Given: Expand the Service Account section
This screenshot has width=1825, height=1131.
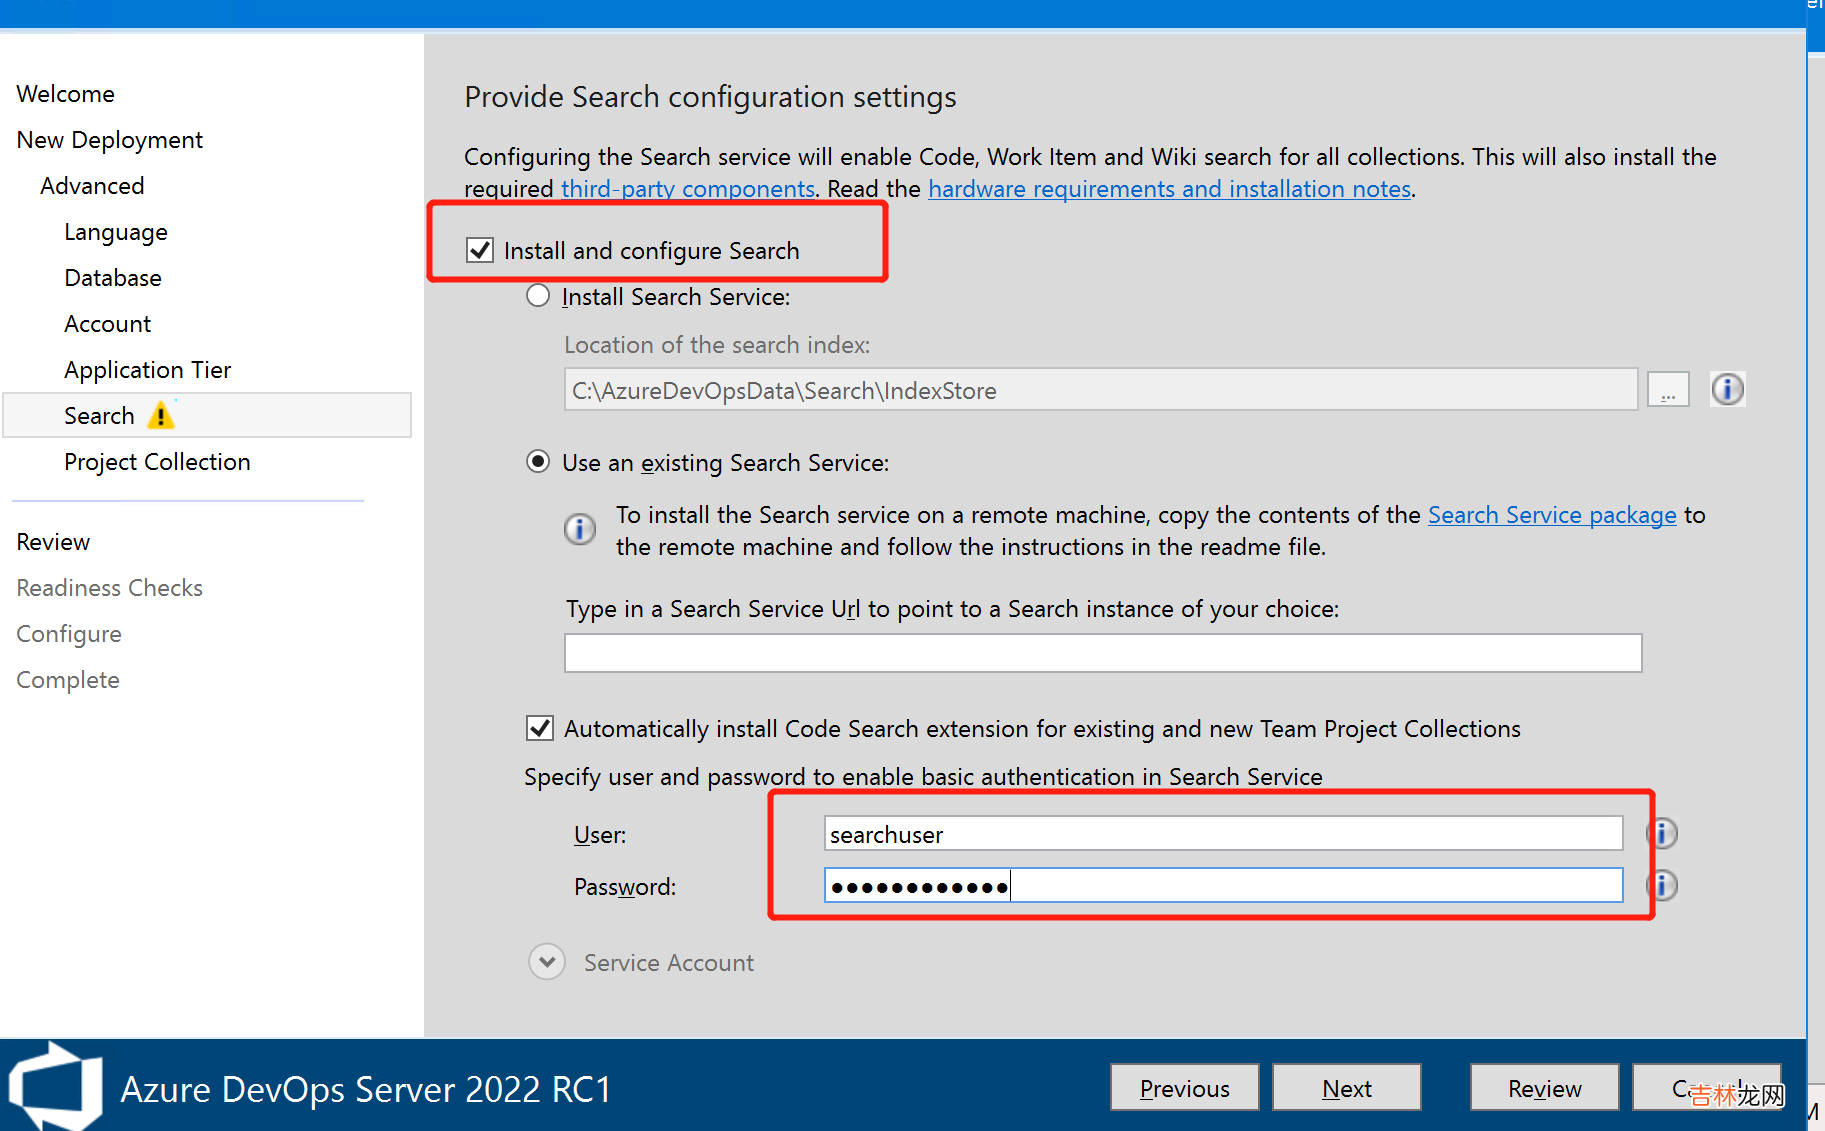Looking at the screenshot, I should click(547, 962).
